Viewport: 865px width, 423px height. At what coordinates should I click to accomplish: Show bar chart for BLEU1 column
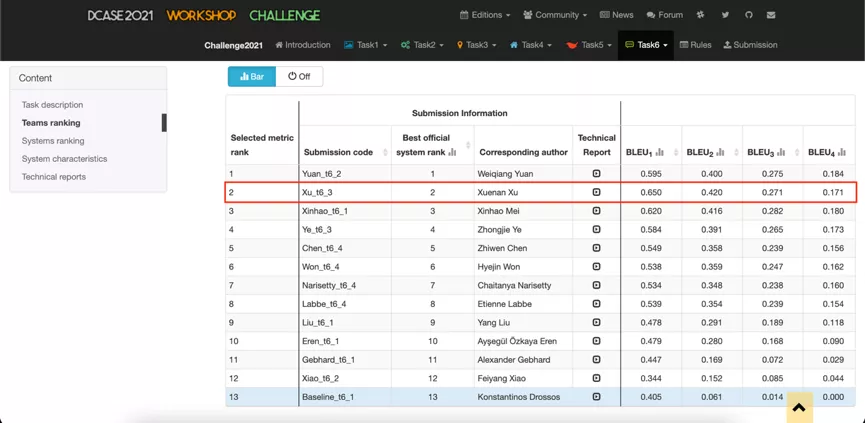[x=660, y=152]
